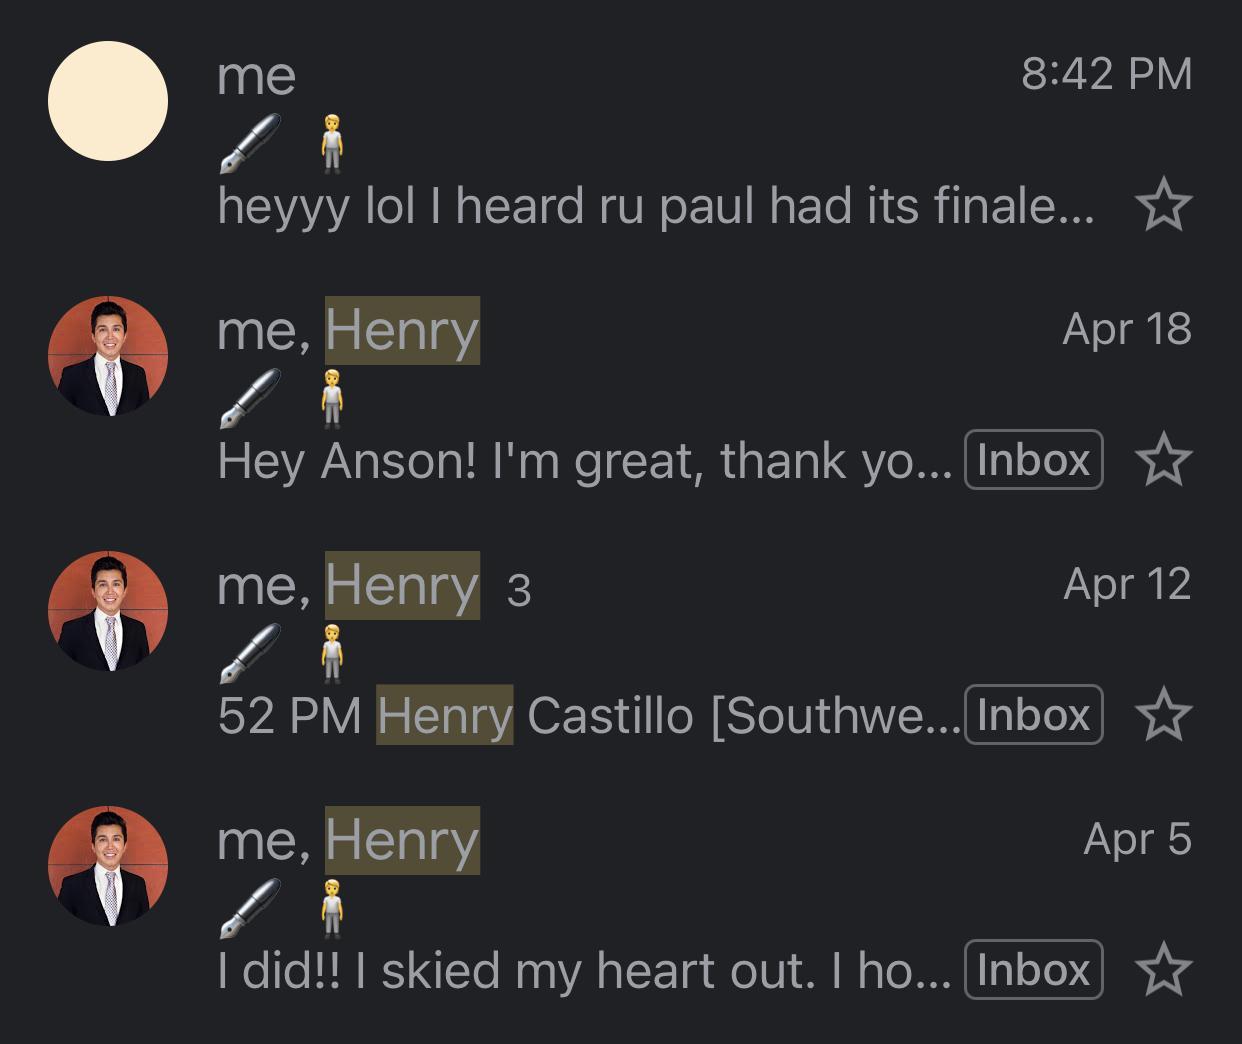Click the thread count 3 beside Henry
This screenshot has height=1044, width=1242.
[518, 590]
